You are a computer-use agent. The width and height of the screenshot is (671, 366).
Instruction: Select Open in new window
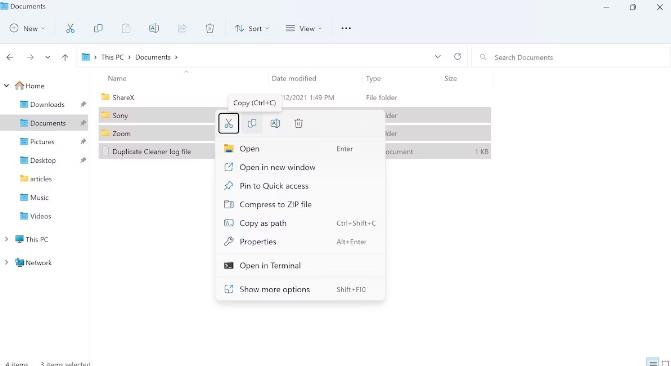(300, 167)
